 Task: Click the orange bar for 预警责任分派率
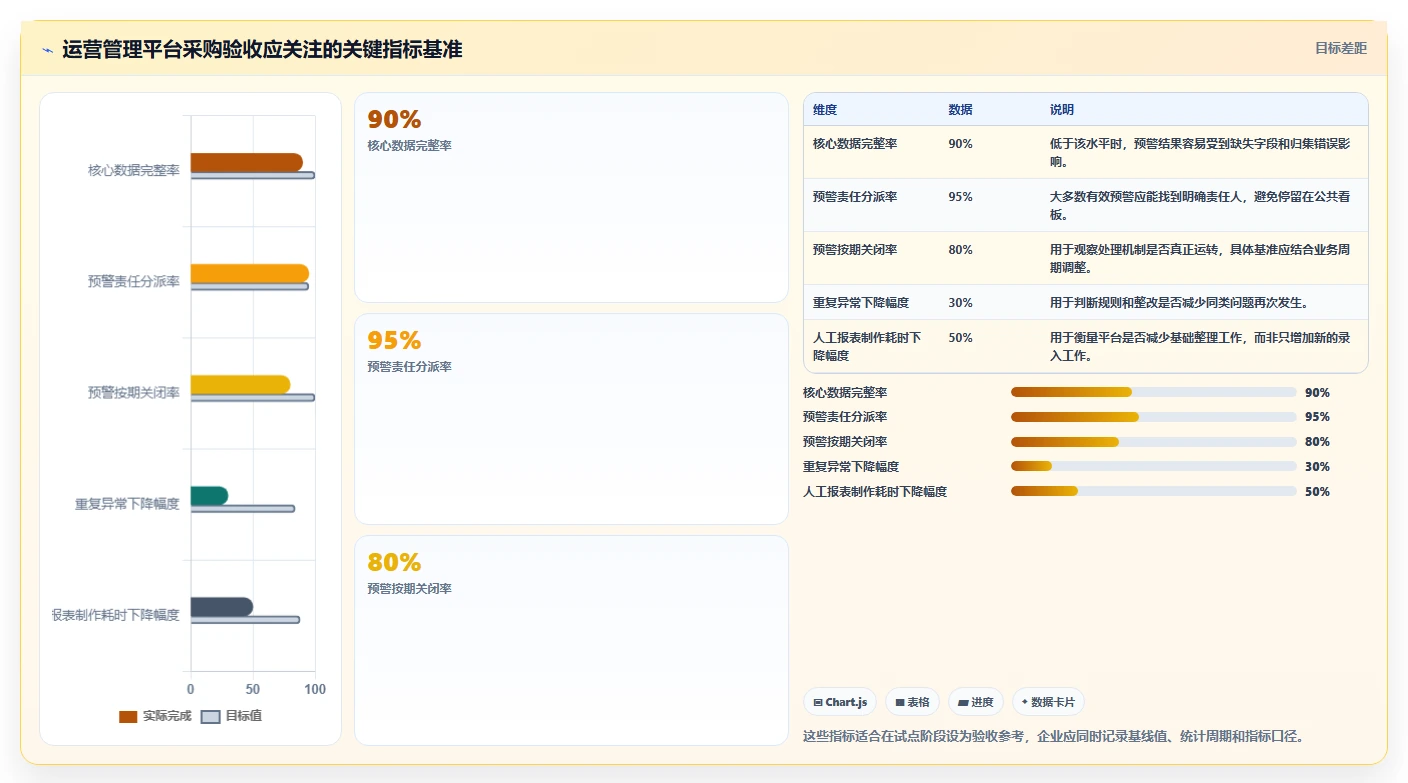pyautogui.click(x=250, y=273)
